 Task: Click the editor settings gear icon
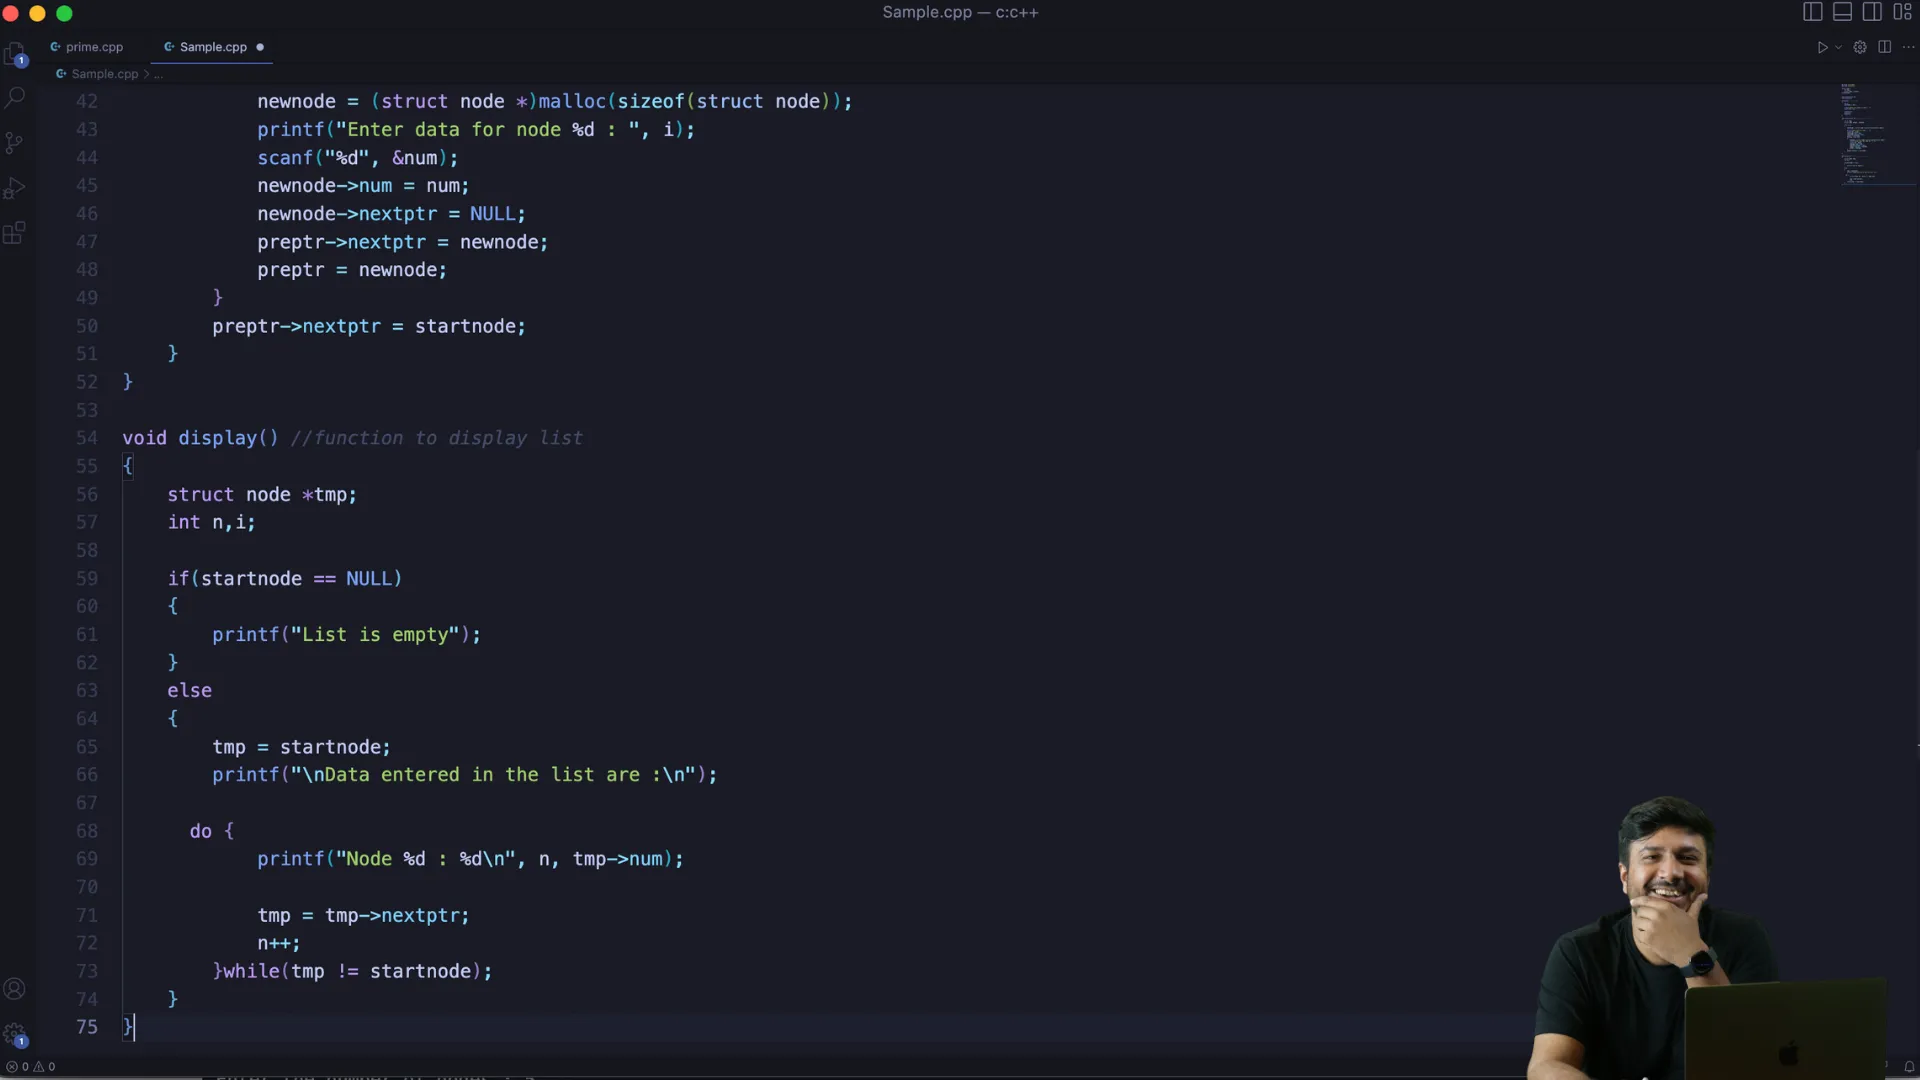(x=1860, y=47)
